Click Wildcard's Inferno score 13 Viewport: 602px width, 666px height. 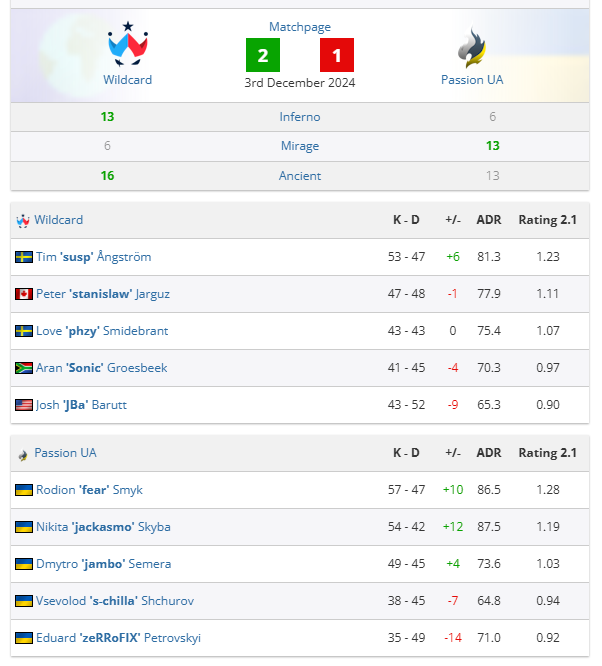tap(107, 117)
